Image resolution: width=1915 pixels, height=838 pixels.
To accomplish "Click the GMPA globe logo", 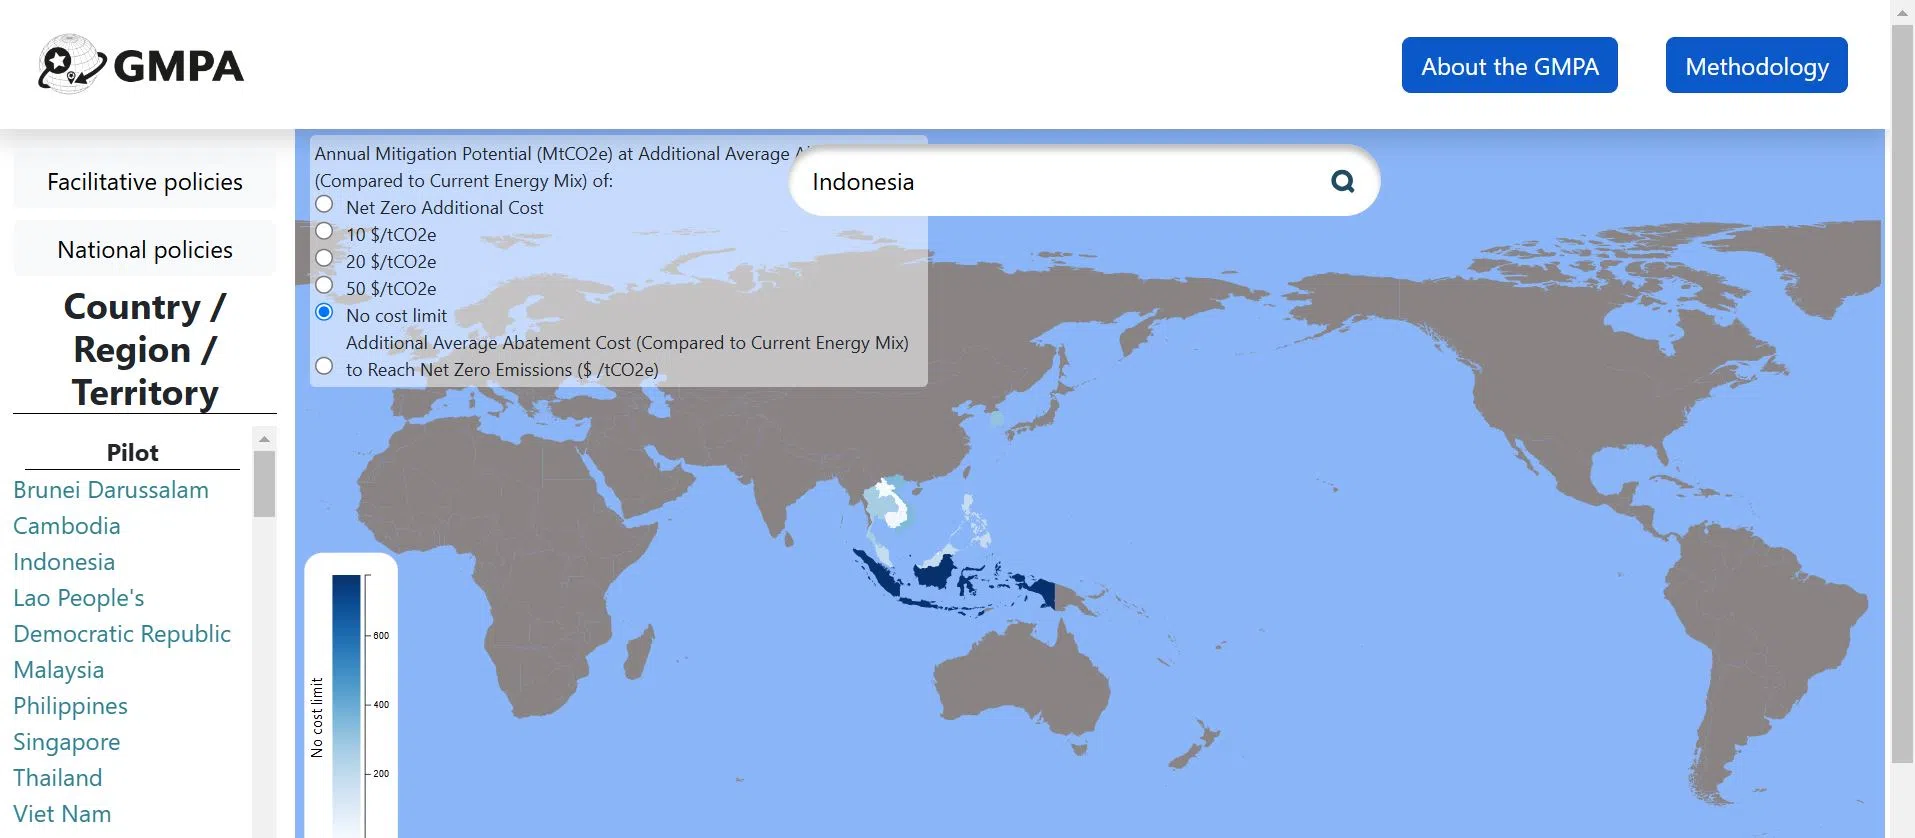I will pos(72,65).
